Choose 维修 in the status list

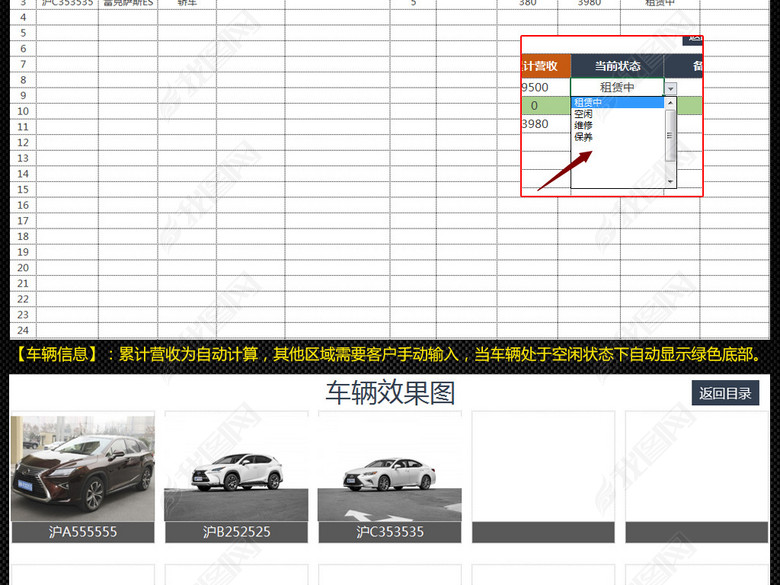tap(617, 125)
